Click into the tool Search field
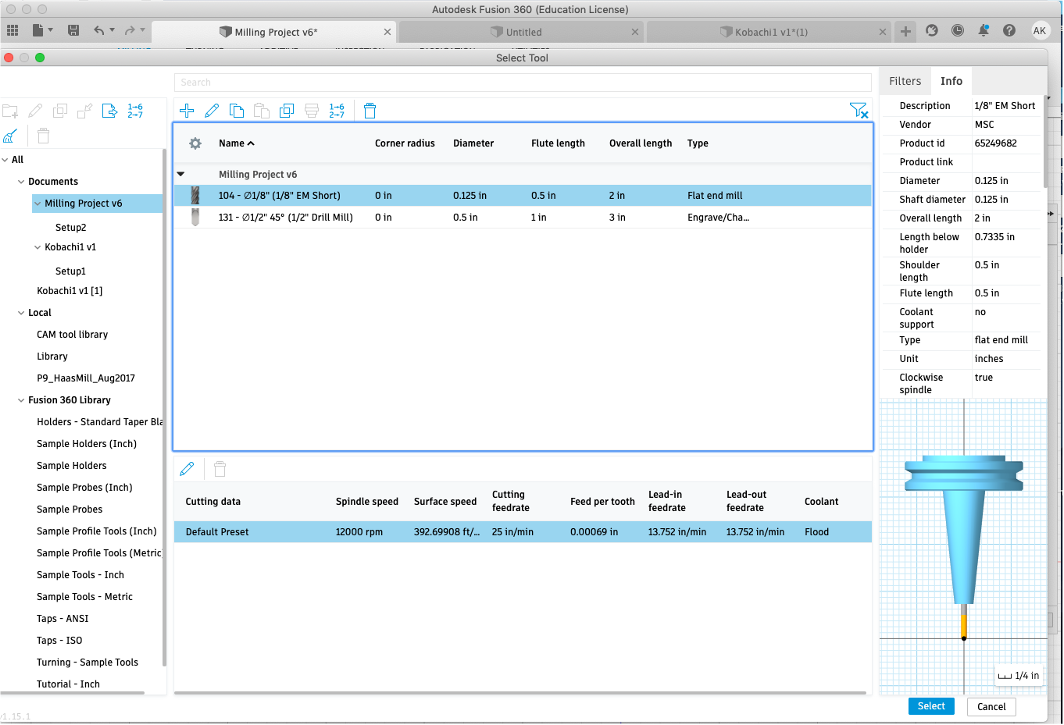The height and width of the screenshot is (725, 1064). (x=522, y=82)
